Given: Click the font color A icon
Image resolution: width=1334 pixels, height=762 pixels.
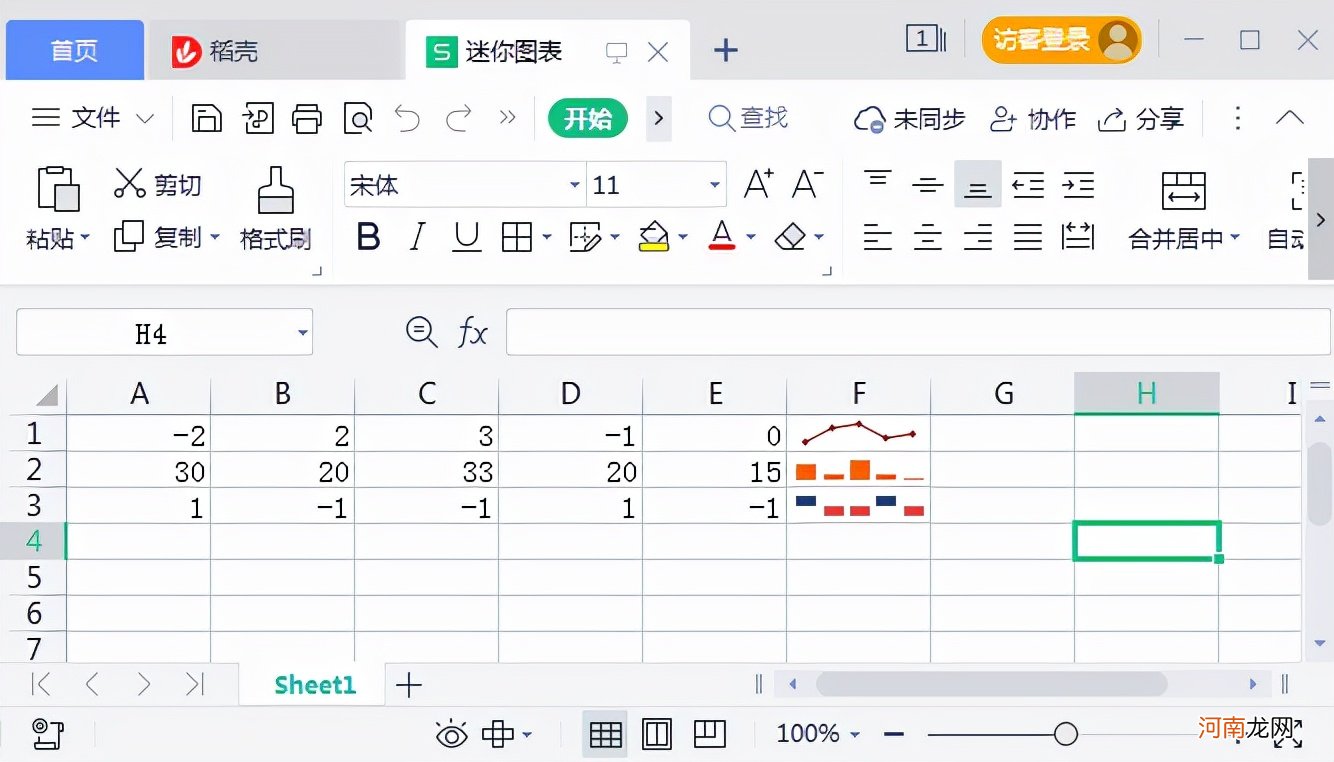Looking at the screenshot, I should click(x=722, y=237).
